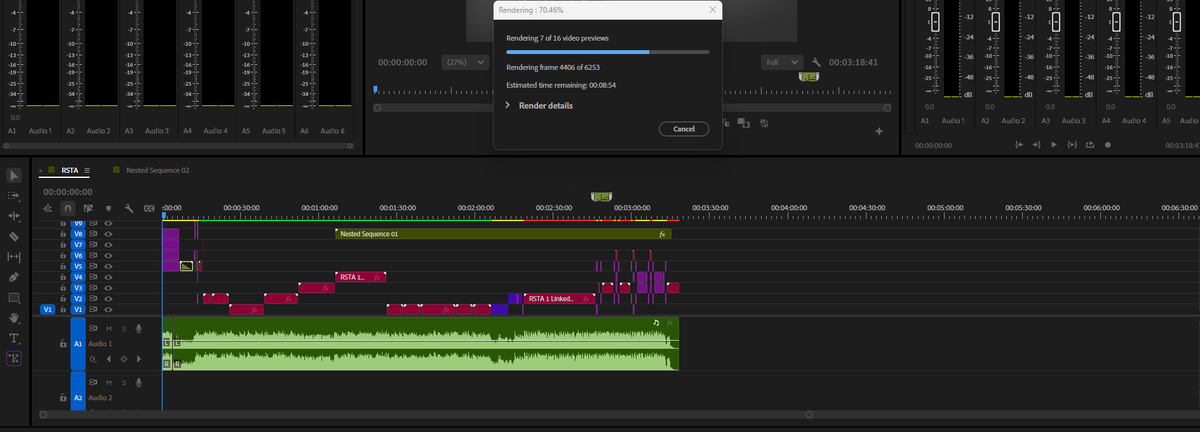Toggle Snap in Timeline magnet icon

pyautogui.click(x=68, y=208)
